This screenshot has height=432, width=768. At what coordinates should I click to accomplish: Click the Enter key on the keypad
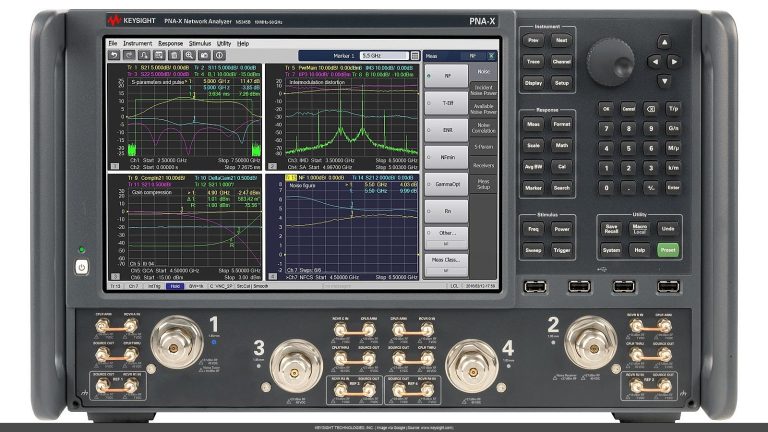673,188
